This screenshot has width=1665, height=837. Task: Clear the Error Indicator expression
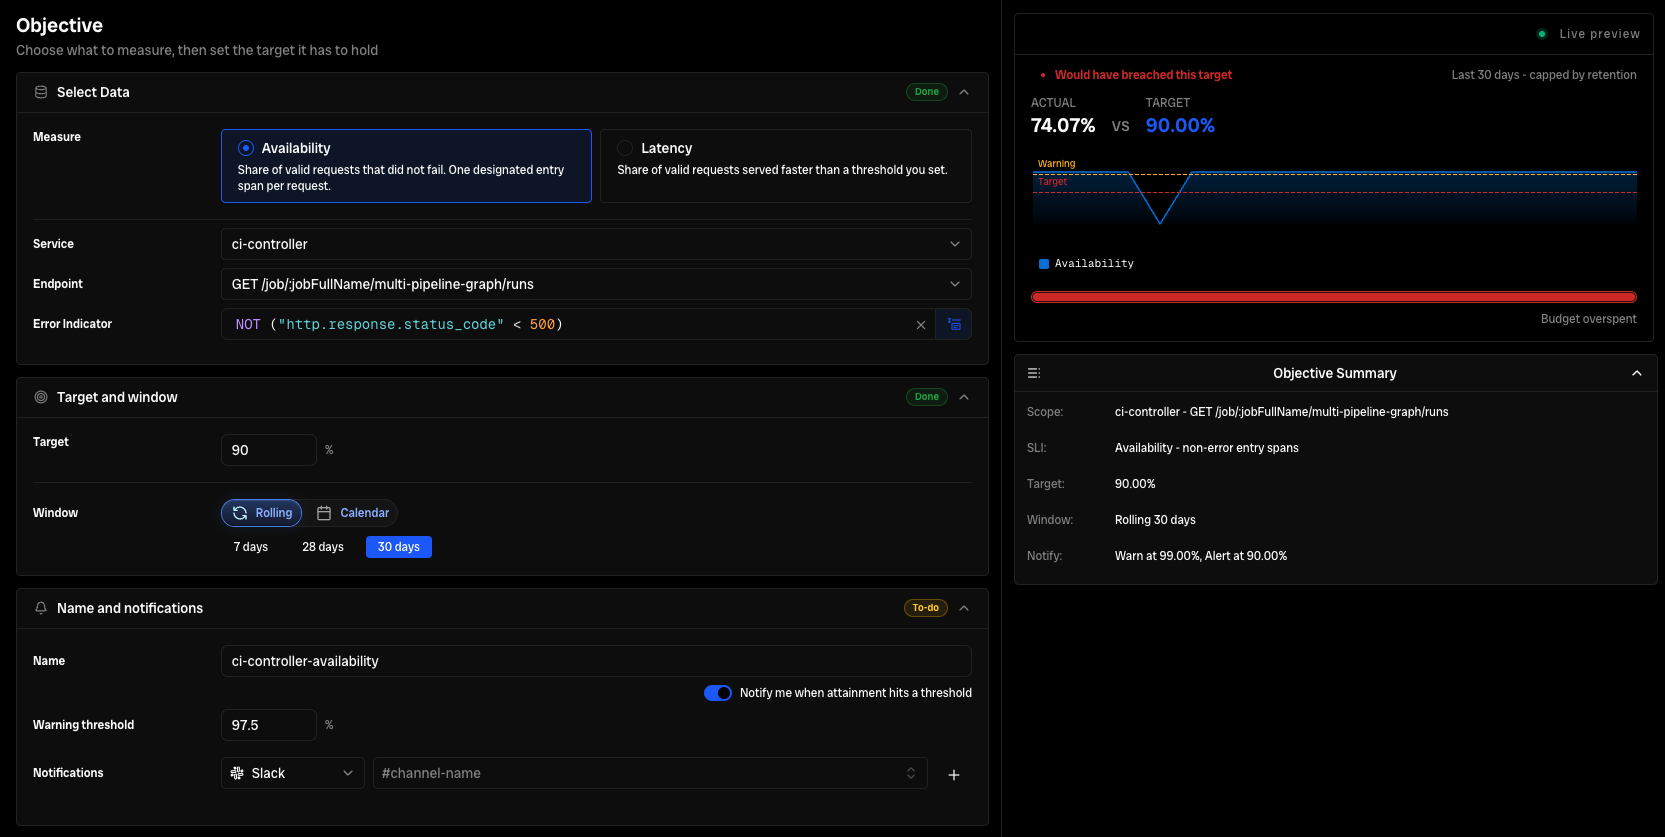coord(921,325)
